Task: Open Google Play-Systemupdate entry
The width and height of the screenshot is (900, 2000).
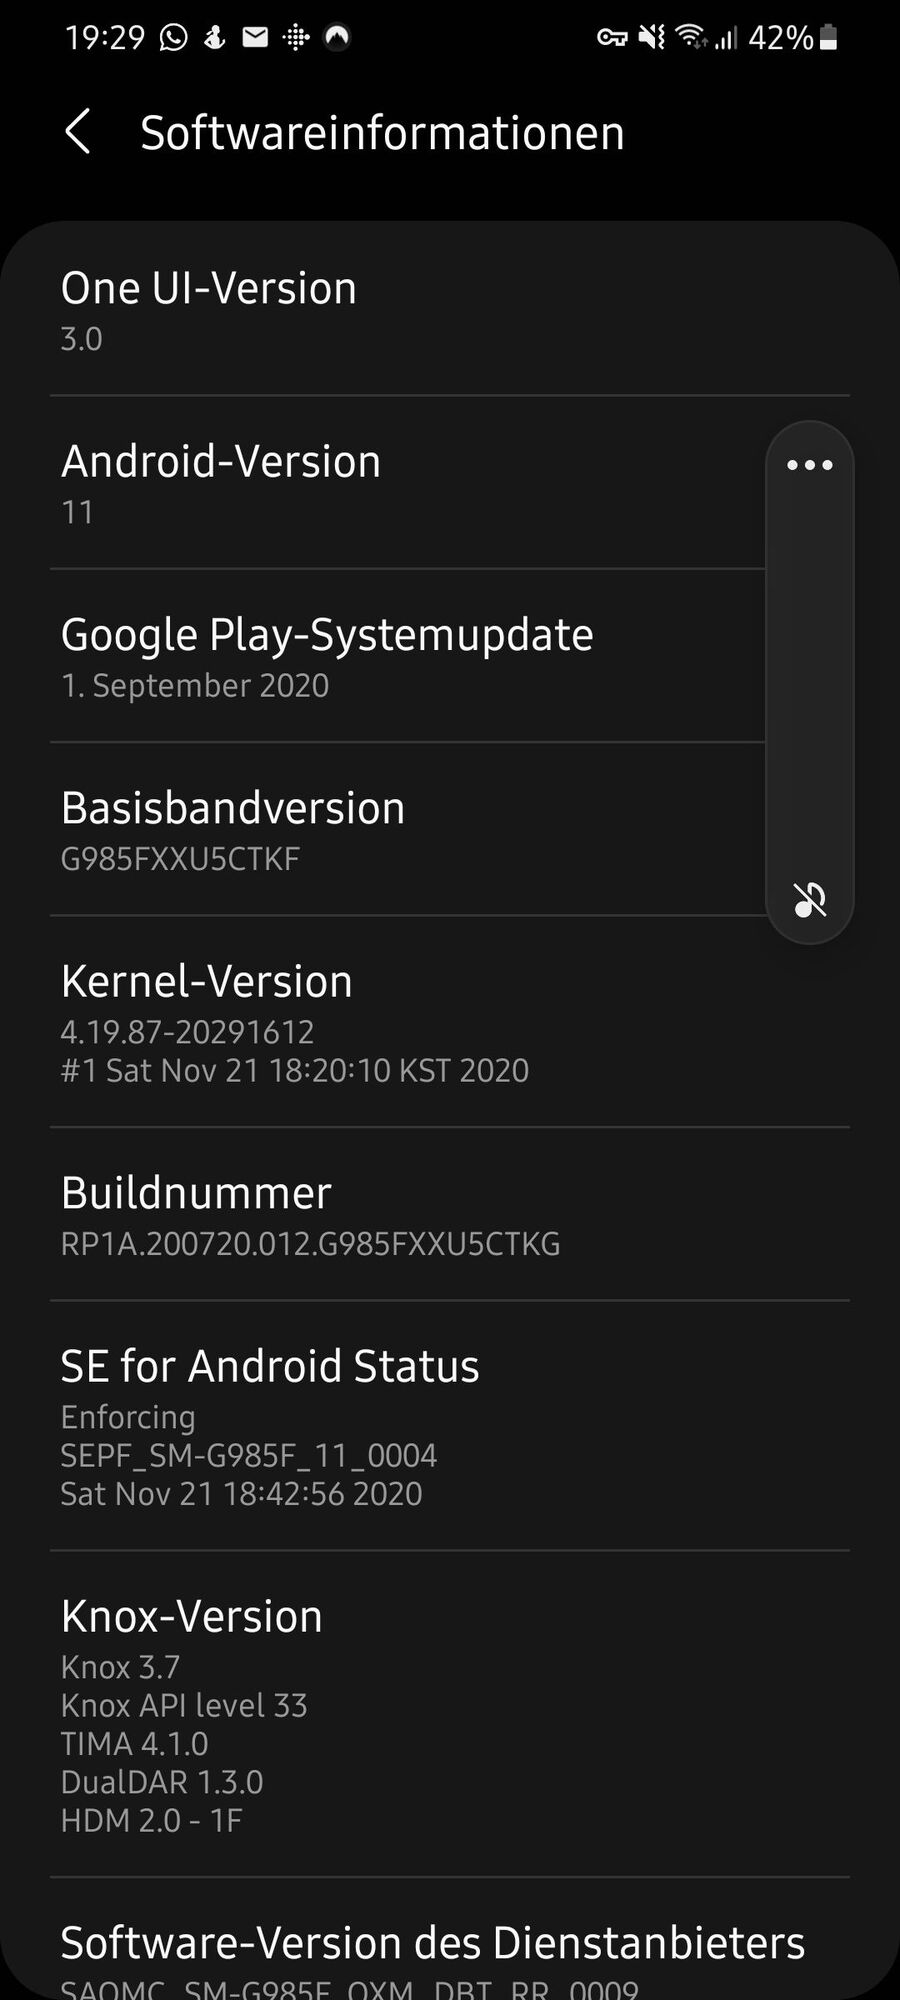Action: [400, 657]
